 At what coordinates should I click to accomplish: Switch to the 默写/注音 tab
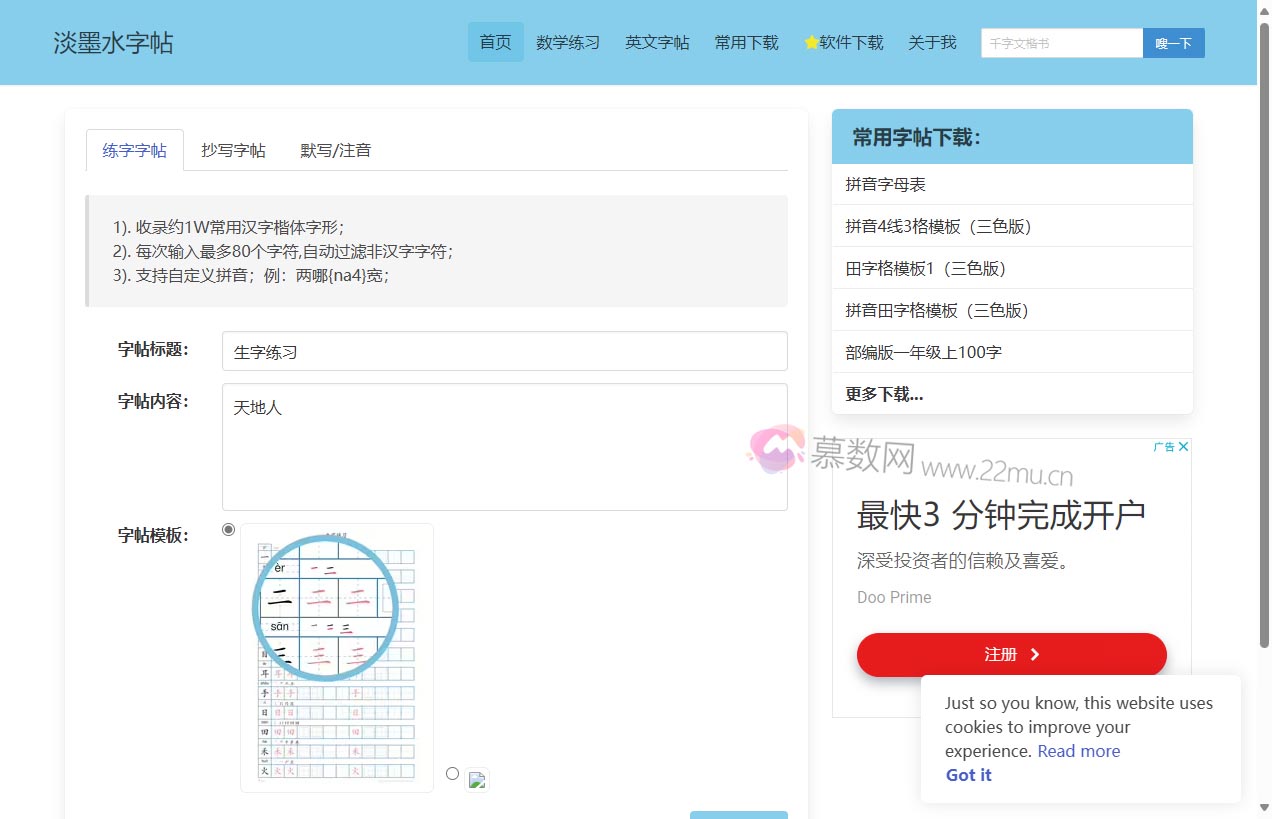(333, 150)
